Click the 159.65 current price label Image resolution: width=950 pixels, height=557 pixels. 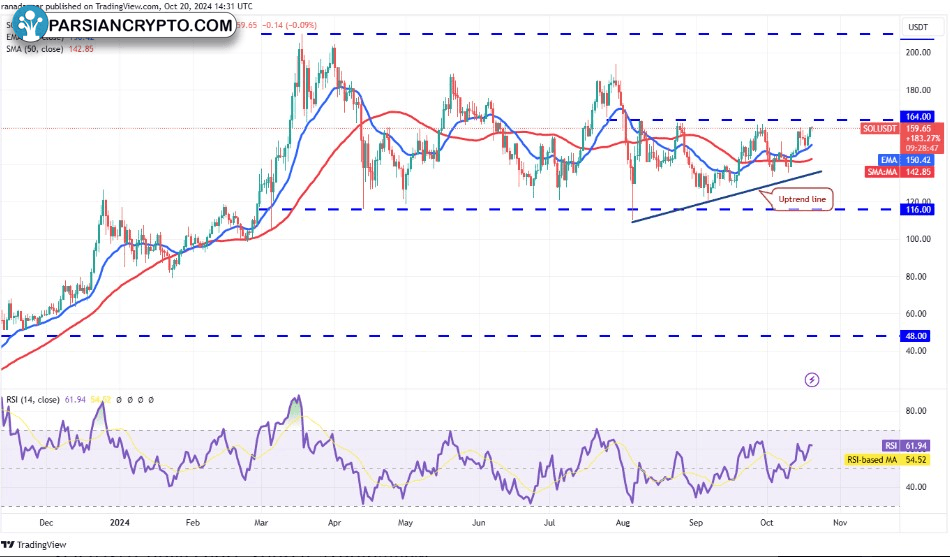[918, 128]
